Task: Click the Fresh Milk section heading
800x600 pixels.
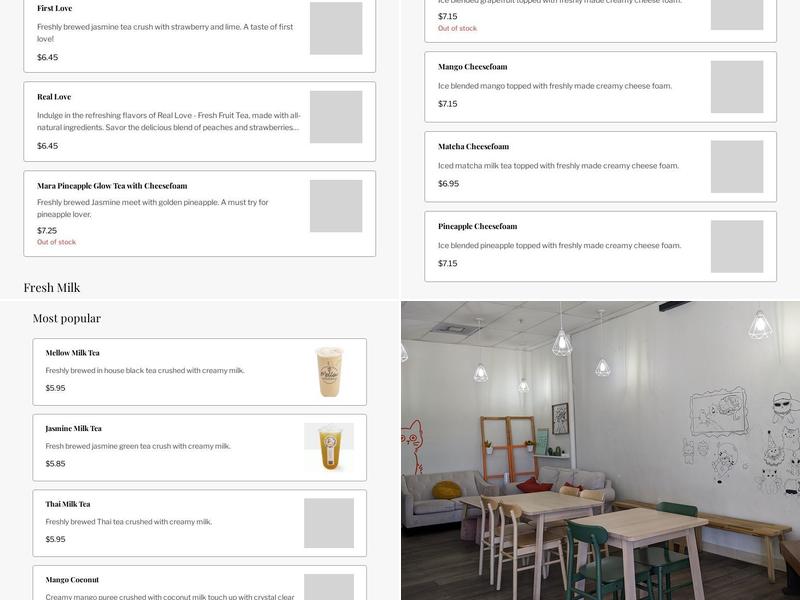Action: coord(52,288)
